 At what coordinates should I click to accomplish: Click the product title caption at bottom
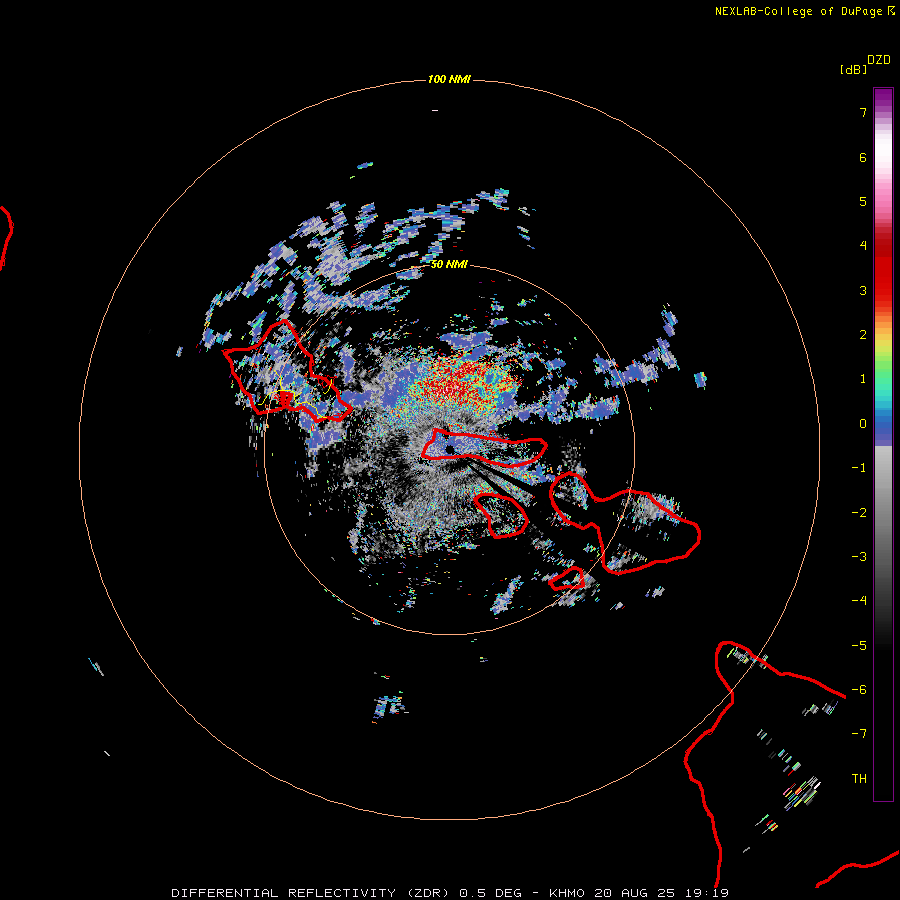(450, 893)
